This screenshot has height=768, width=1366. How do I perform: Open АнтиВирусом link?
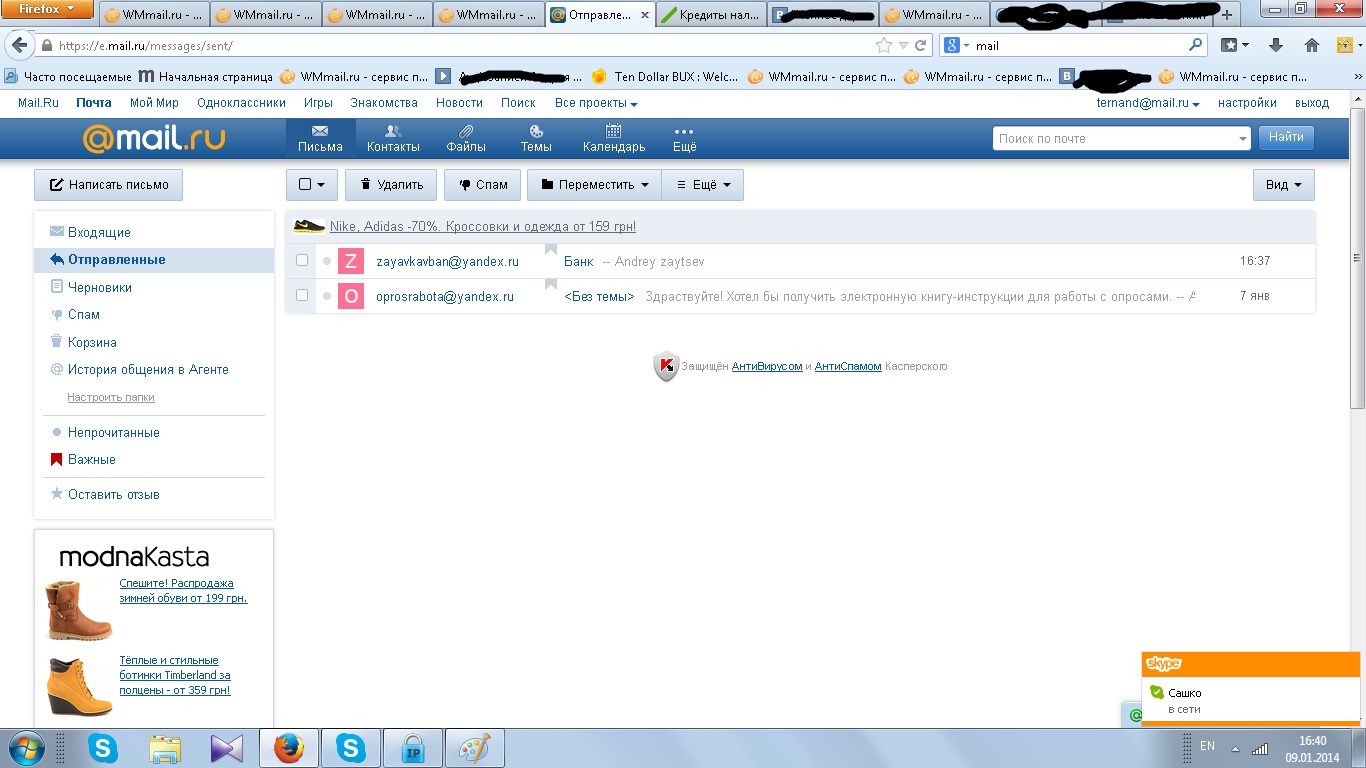tap(767, 367)
